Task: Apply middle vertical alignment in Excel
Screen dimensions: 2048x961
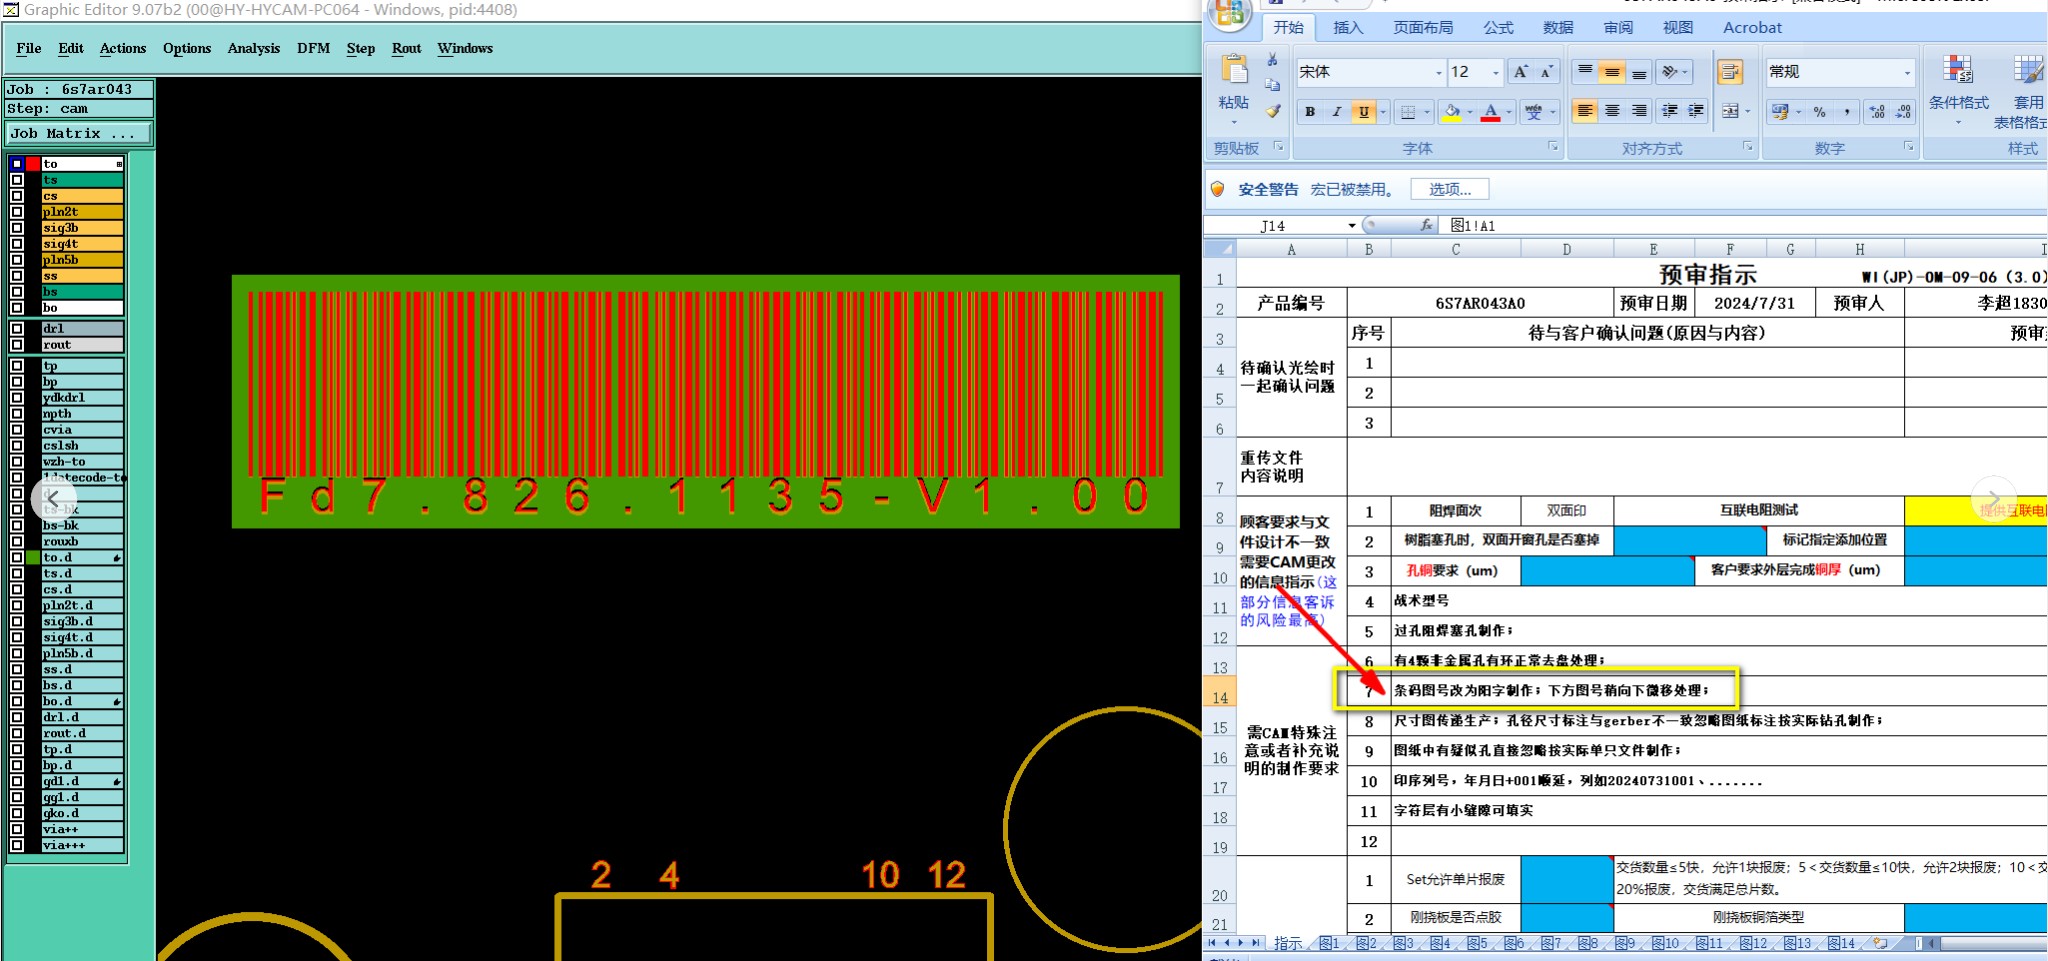Action: click(1612, 72)
